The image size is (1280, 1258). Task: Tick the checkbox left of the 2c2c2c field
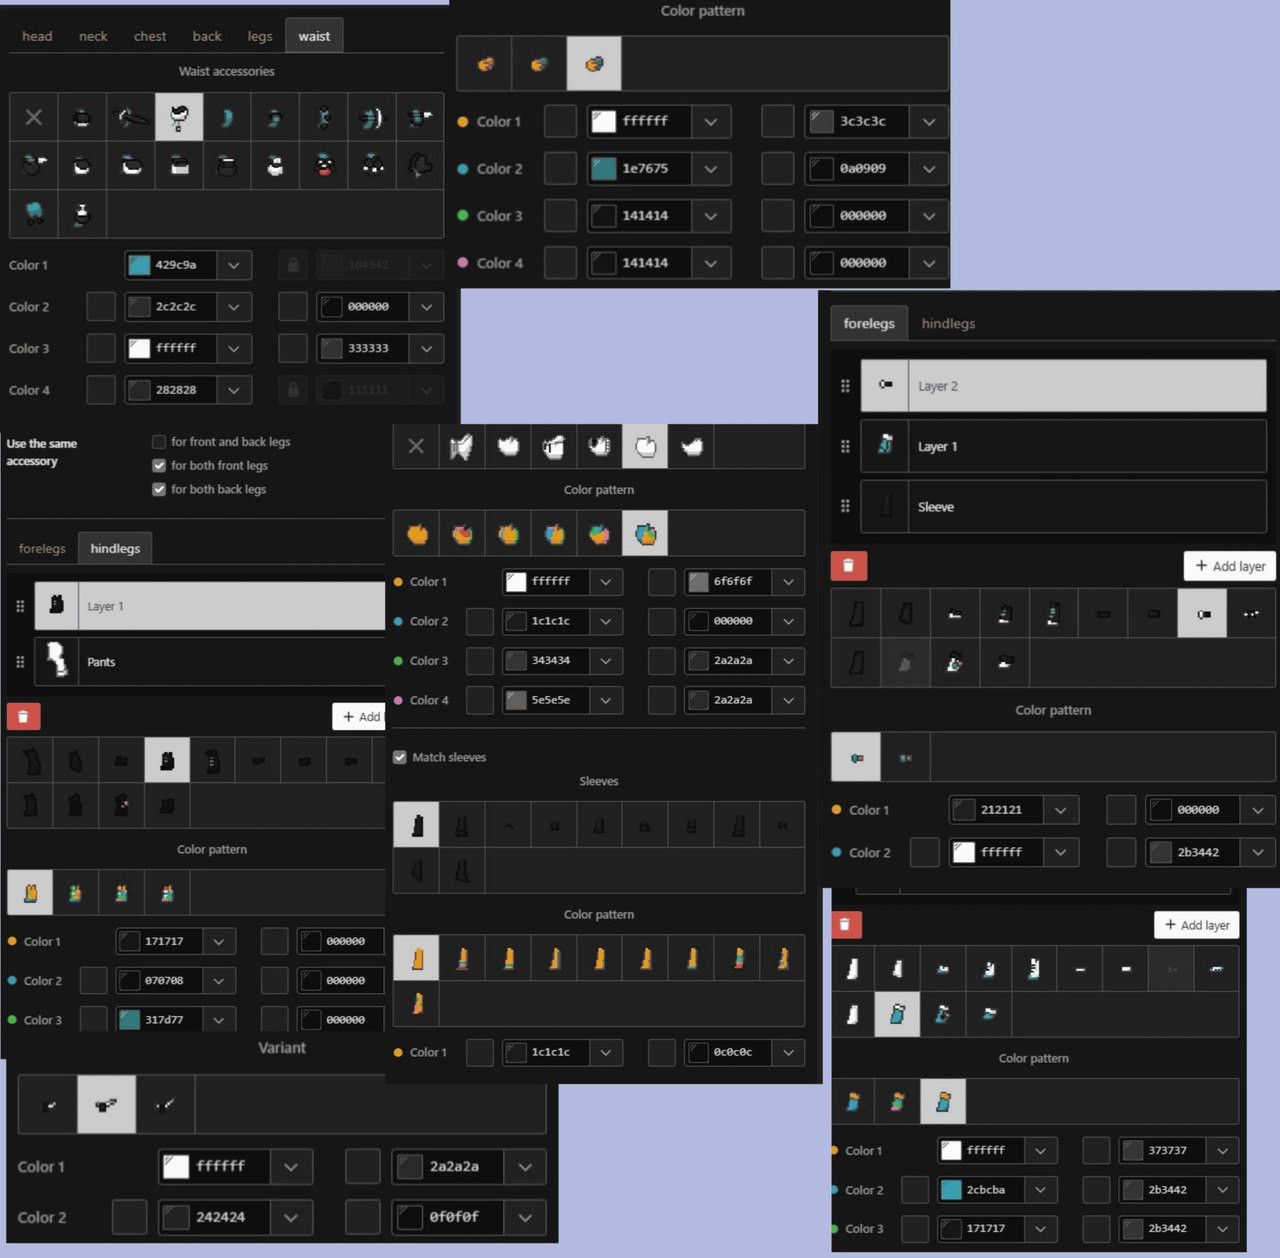point(101,307)
